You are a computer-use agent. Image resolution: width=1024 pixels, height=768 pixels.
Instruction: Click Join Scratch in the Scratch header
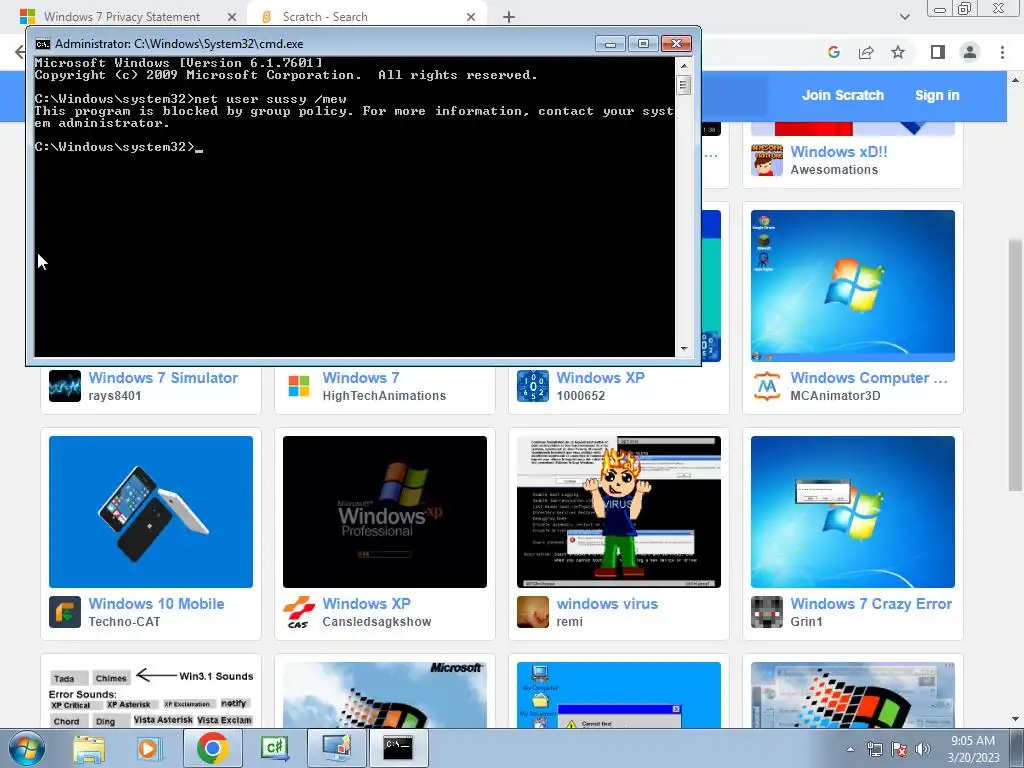[x=842, y=95]
